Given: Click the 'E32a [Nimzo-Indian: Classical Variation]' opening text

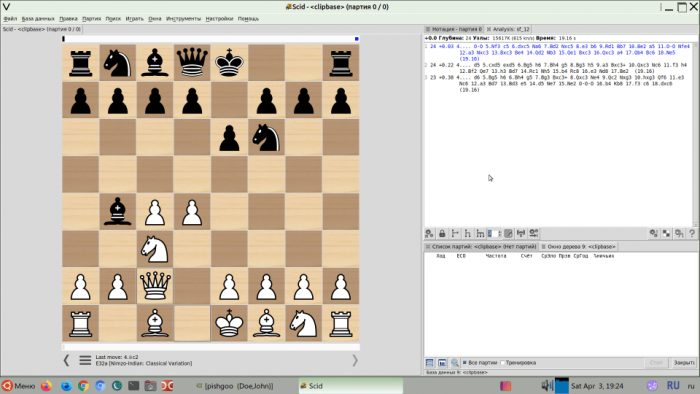Looking at the screenshot, I should pyautogui.click(x=144, y=364).
